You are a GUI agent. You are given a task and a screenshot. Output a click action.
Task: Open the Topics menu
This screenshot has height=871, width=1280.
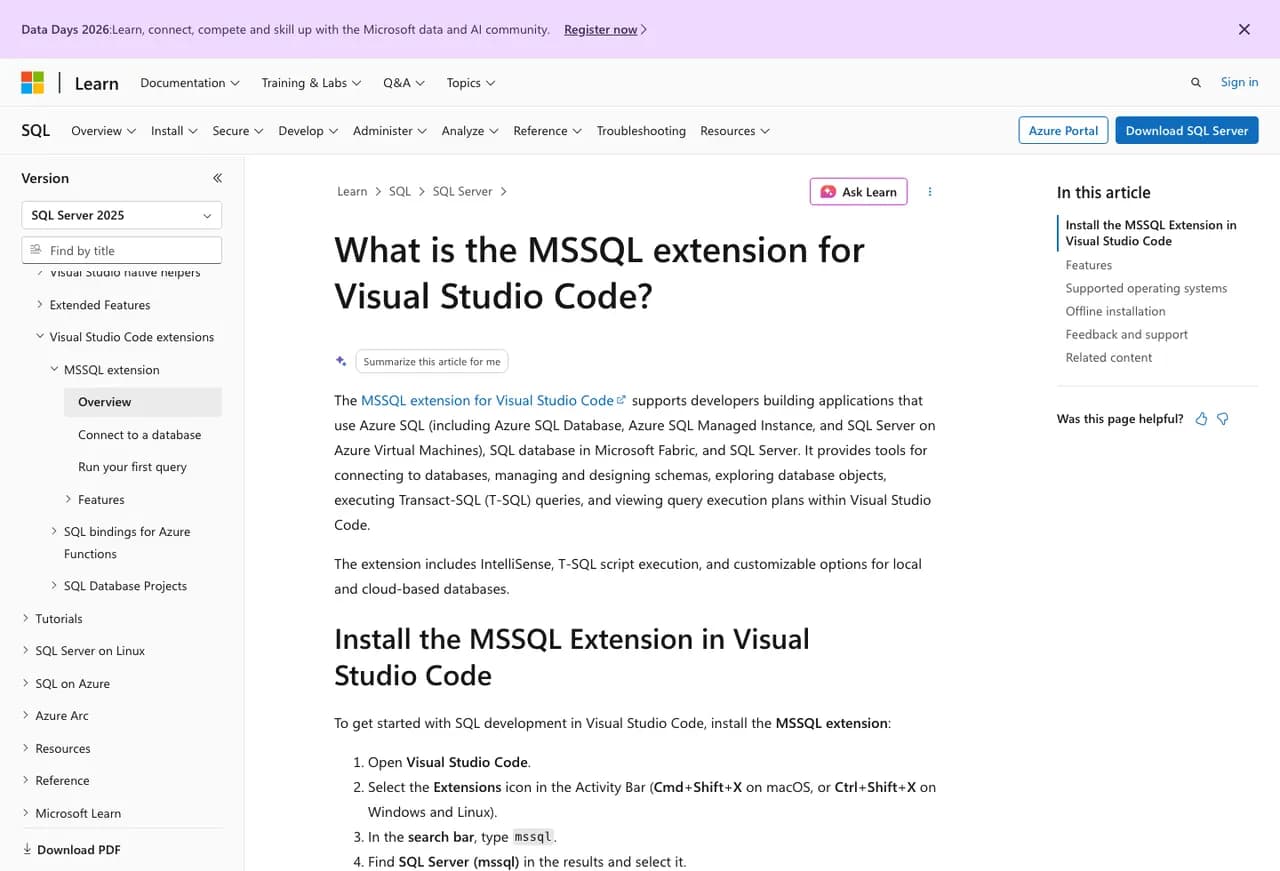click(x=471, y=83)
